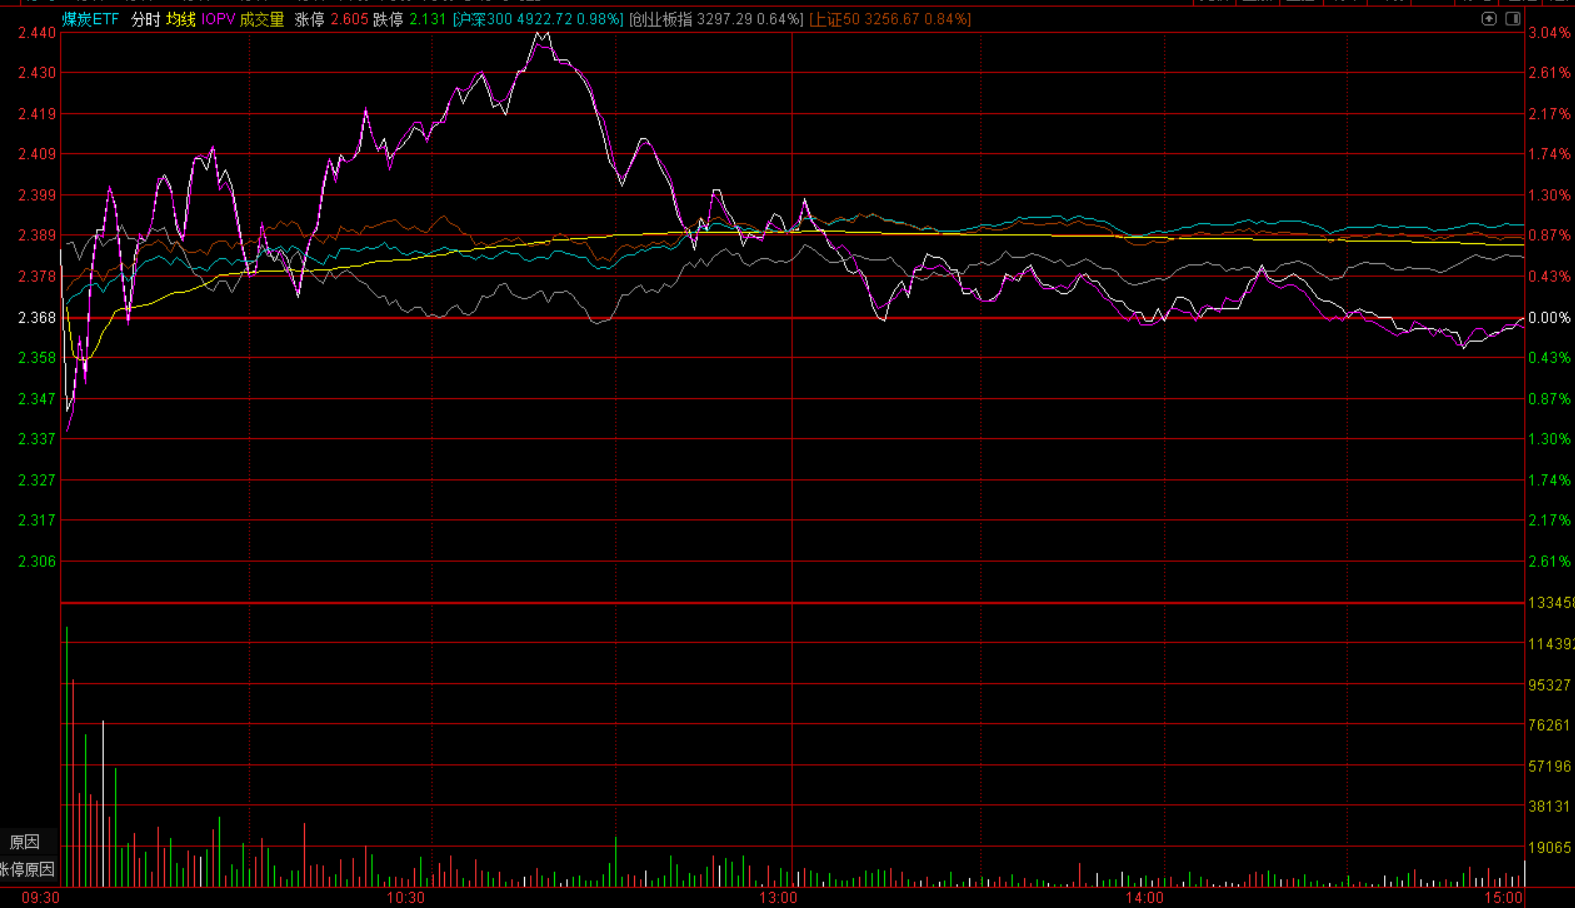Viewport: 1575px width, 908px height.
Task: Click the yellow 均线 legend label
Action: click(181, 19)
